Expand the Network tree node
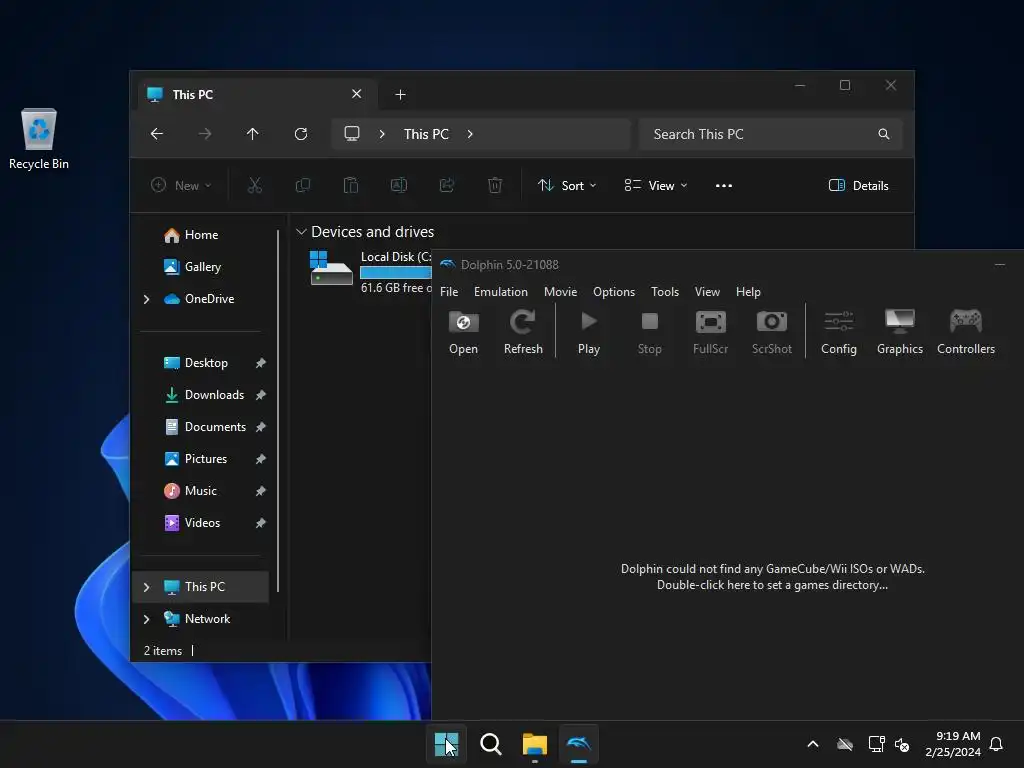The image size is (1024, 768). [x=146, y=619]
